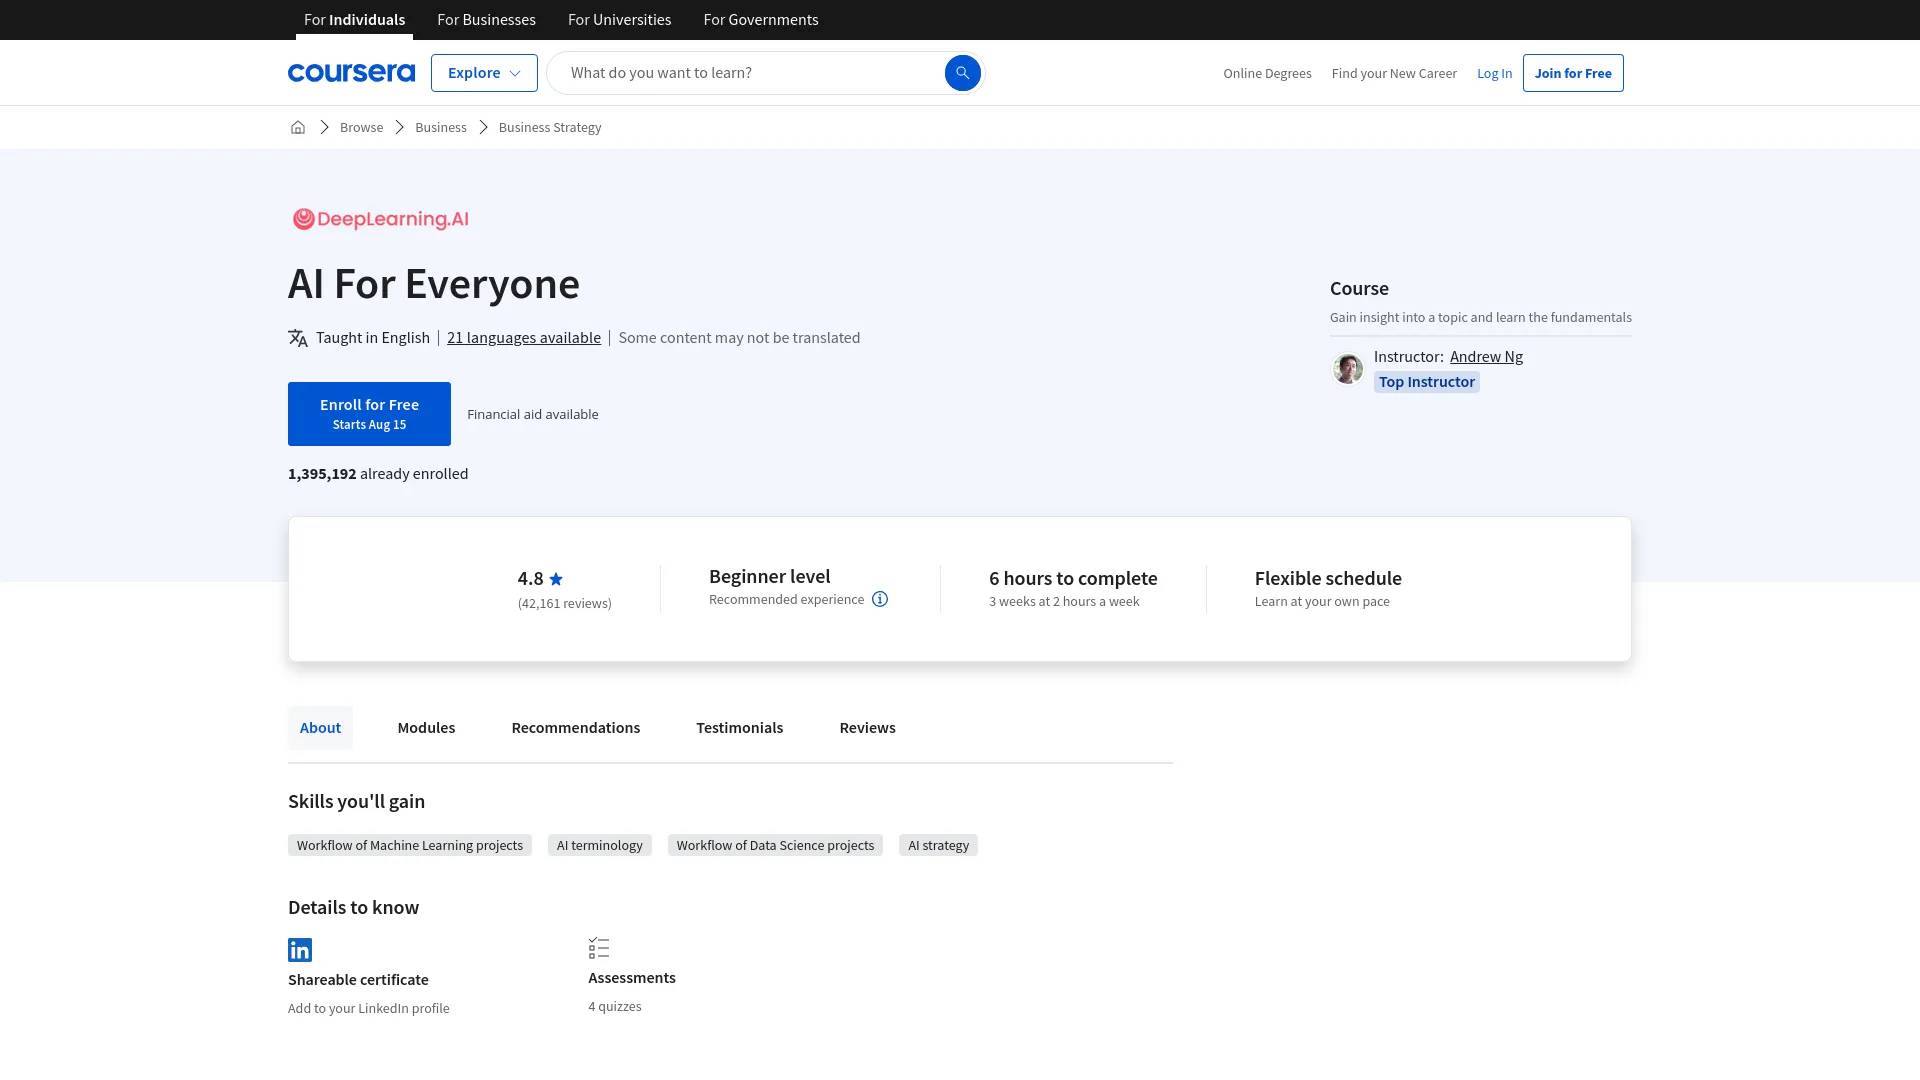1920x1080 pixels.
Task: Switch to For Governments tab
Action: [x=761, y=20]
